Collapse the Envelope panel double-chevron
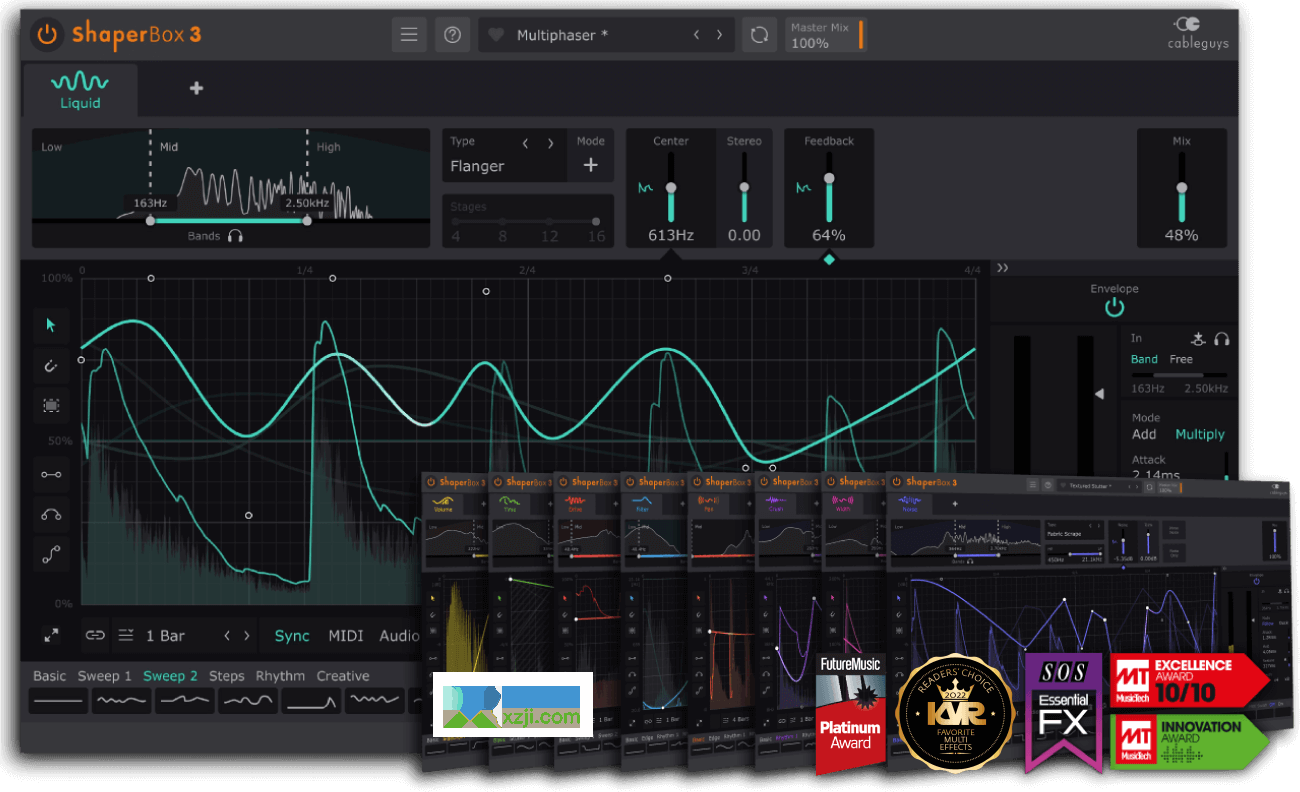Screen dimensions: 1300x792 [1003, 268]
